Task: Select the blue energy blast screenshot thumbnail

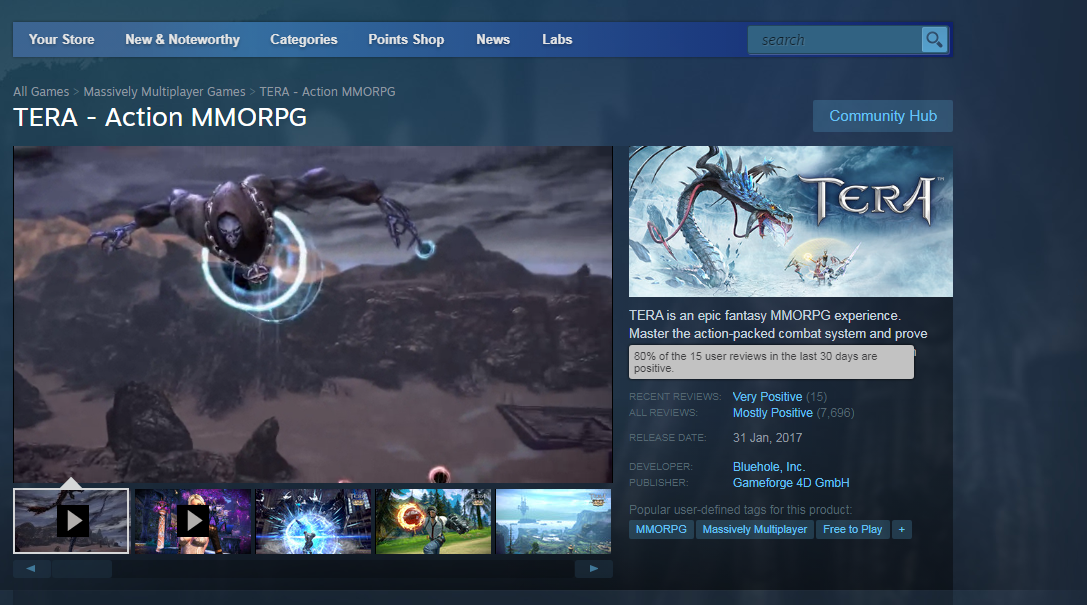Action: click(x=313, y=521)
